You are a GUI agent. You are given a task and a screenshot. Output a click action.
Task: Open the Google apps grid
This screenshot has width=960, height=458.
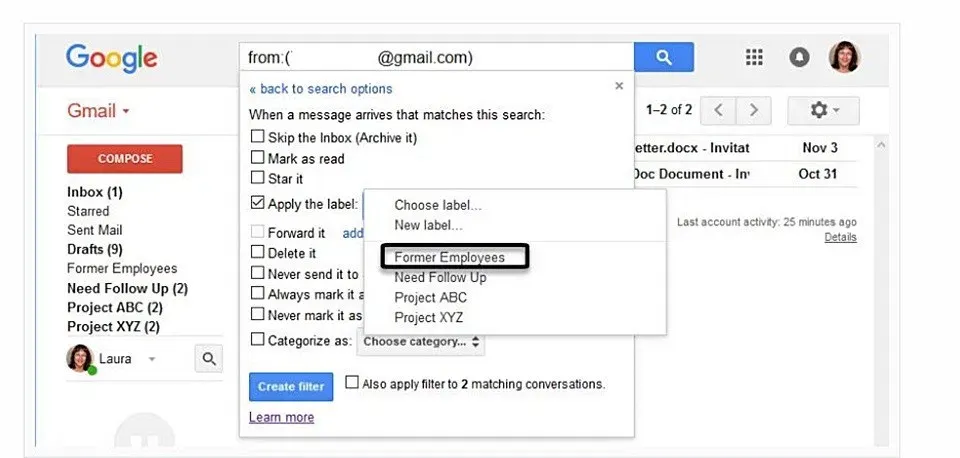coord(755,57)
